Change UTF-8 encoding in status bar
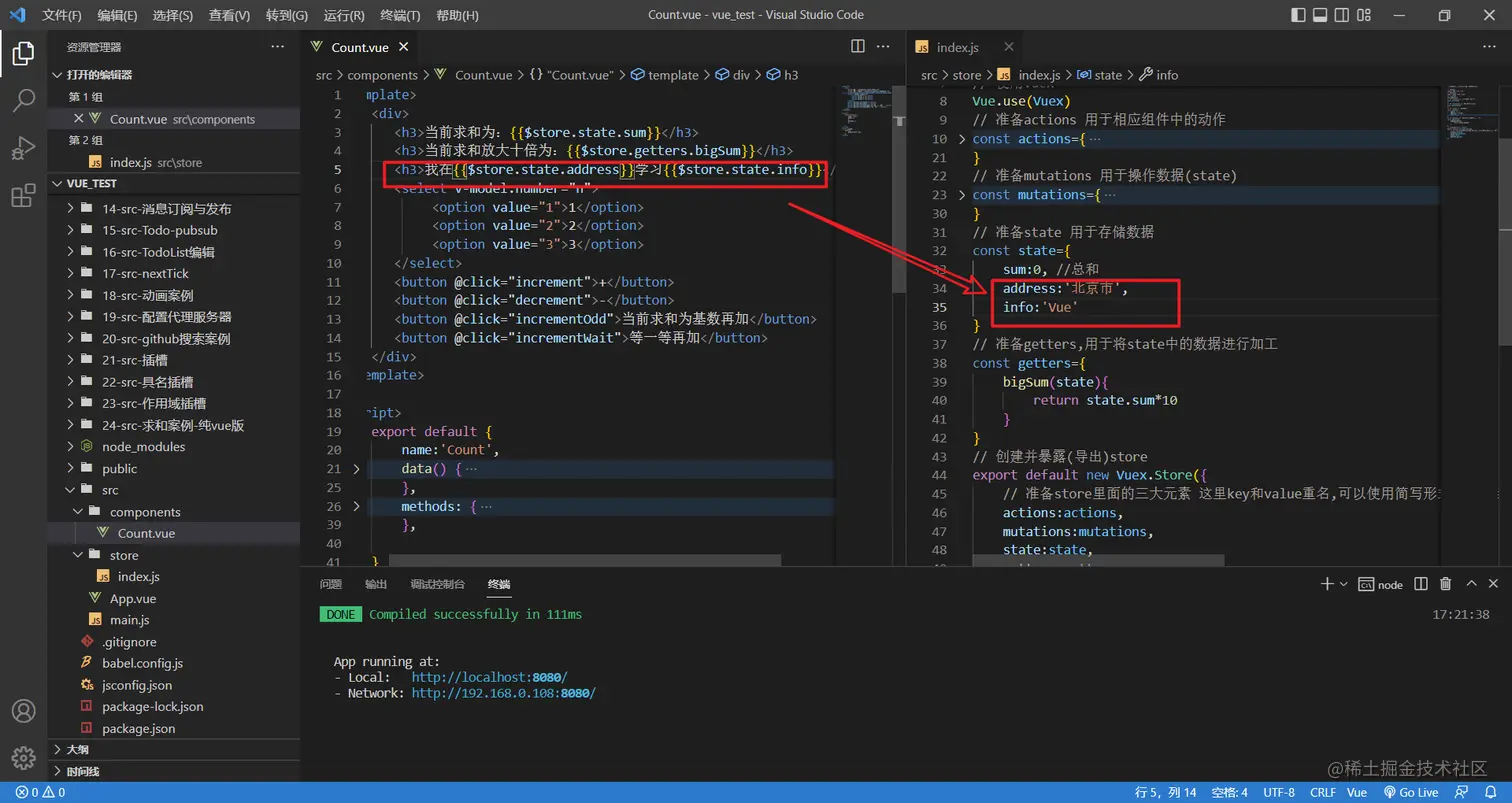Viewport: 1512px width, 803px height. click(x=1278, y=792)
